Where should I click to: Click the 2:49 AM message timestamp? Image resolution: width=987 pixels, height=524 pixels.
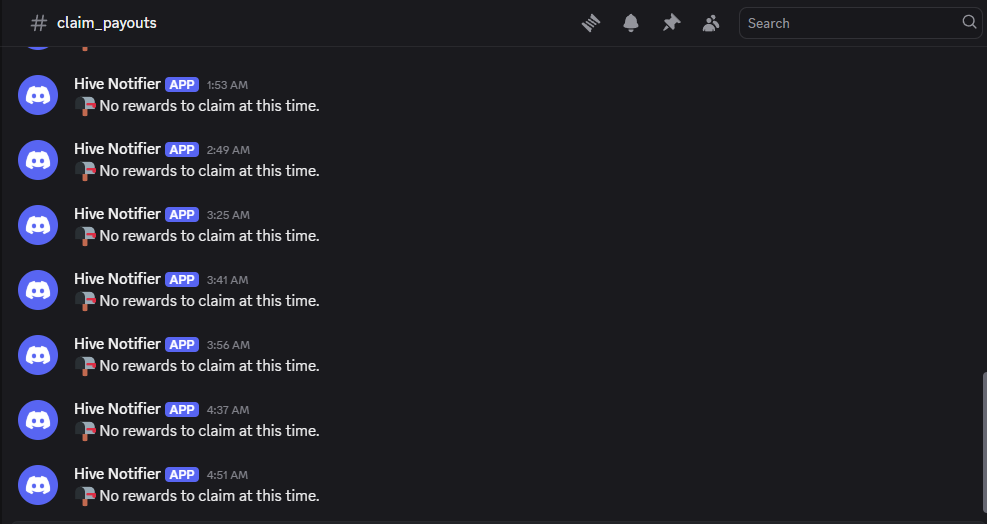(228, 150)
